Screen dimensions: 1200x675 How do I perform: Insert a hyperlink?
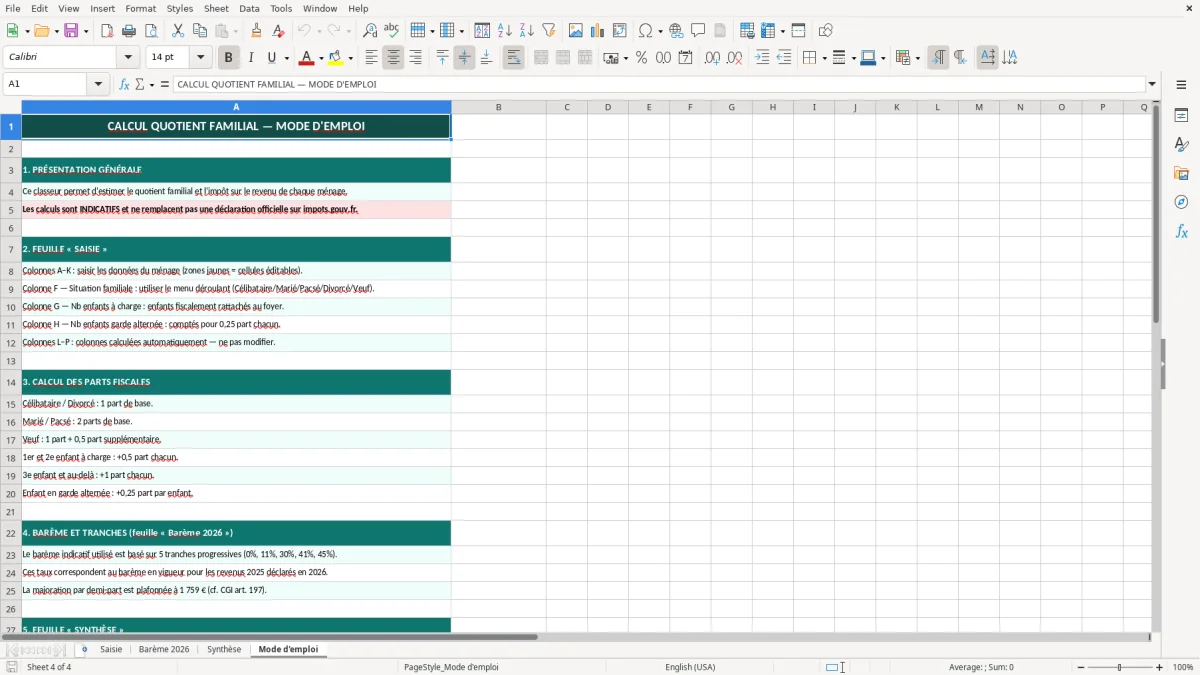(x=677, y=31)
